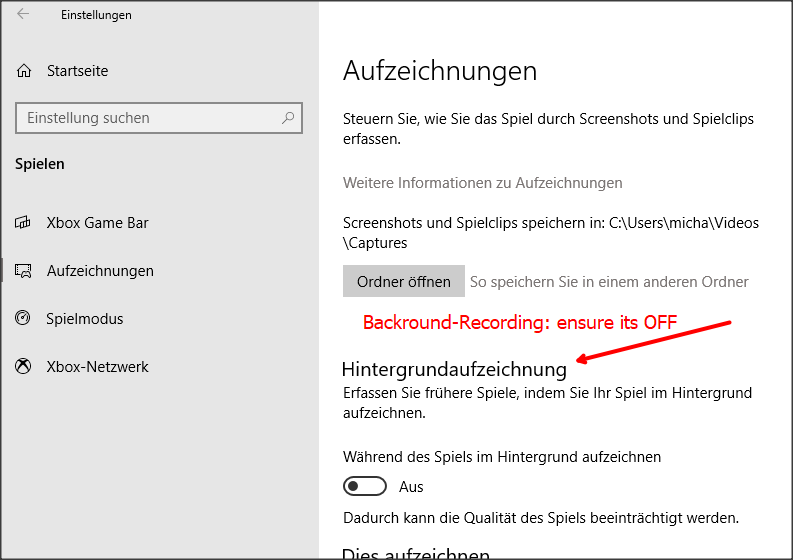
Task: Click the Spielmodus gauge icon
Action: (x=23, y=318)
